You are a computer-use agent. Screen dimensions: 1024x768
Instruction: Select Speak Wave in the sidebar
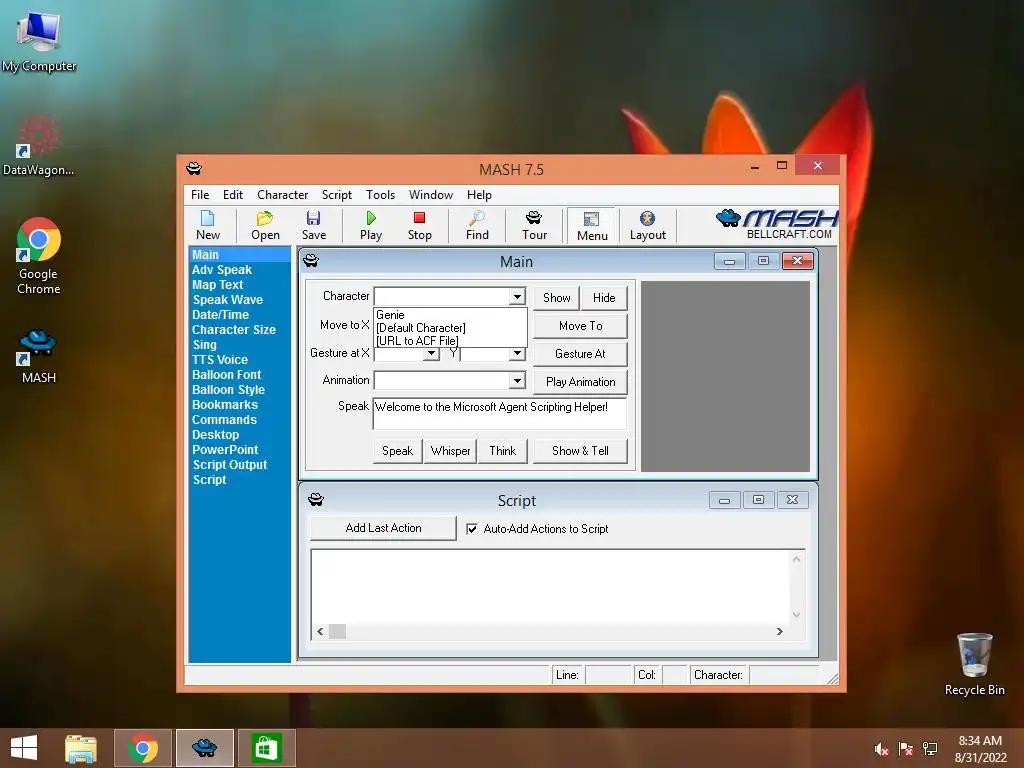pos(228,300)
